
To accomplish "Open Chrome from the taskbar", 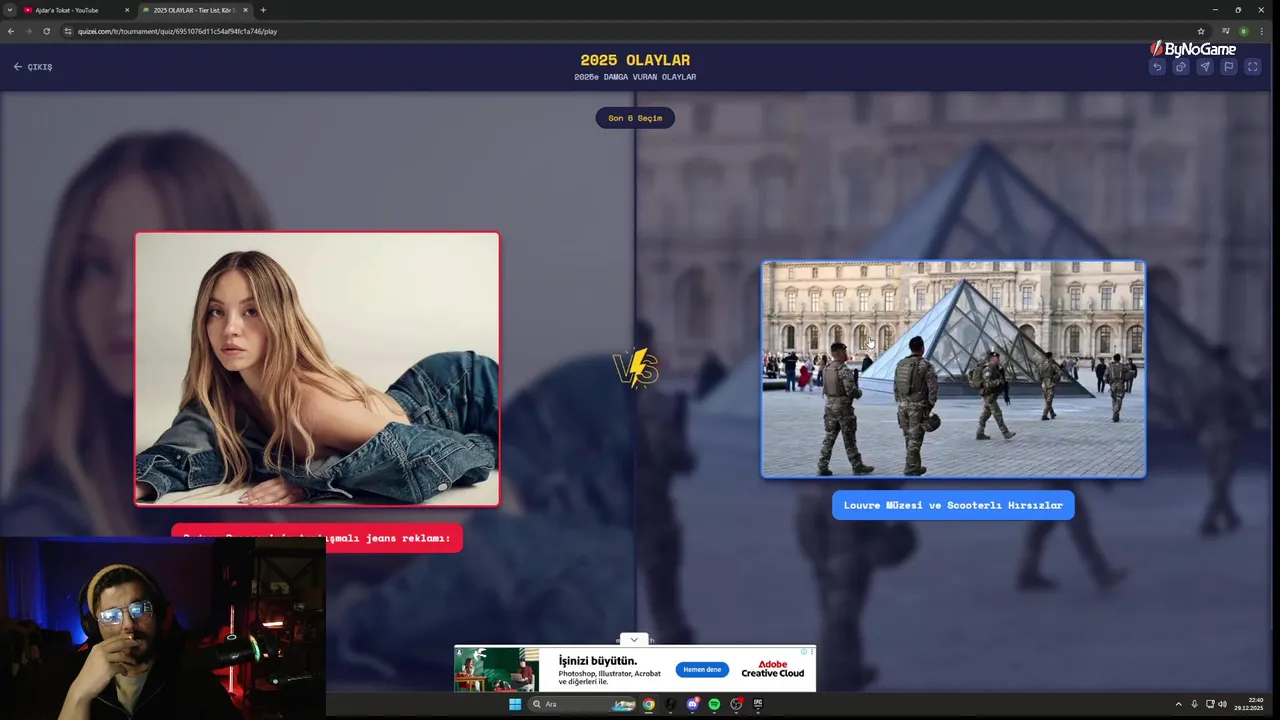I will click(x=648, y=704).
